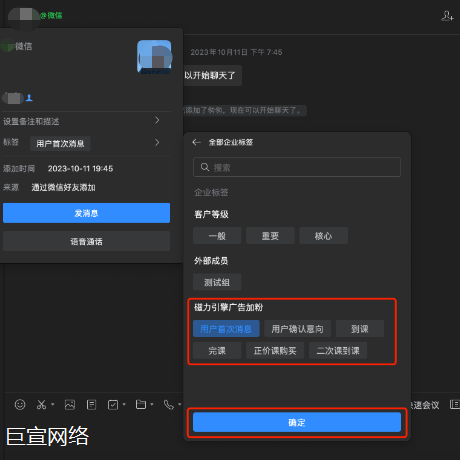This screenshot has height=460, width=460.
Task: Click the 客户等级 group heading
Action: 211,214
